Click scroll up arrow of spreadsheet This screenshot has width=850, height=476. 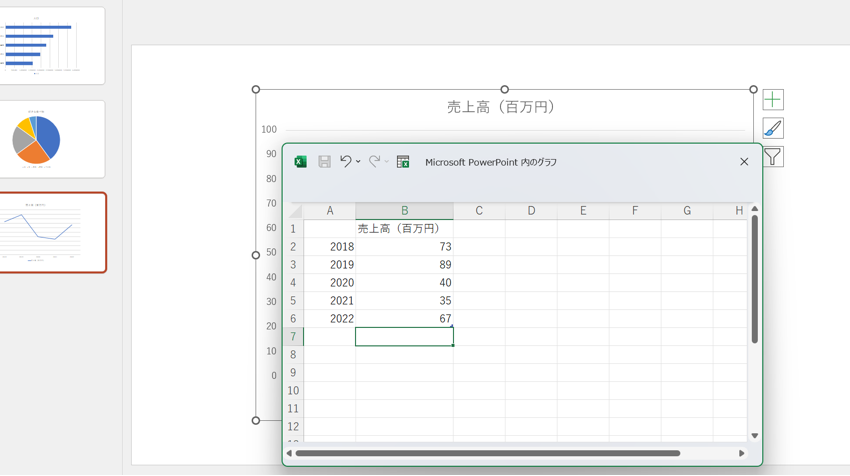(x=755, y=209)
